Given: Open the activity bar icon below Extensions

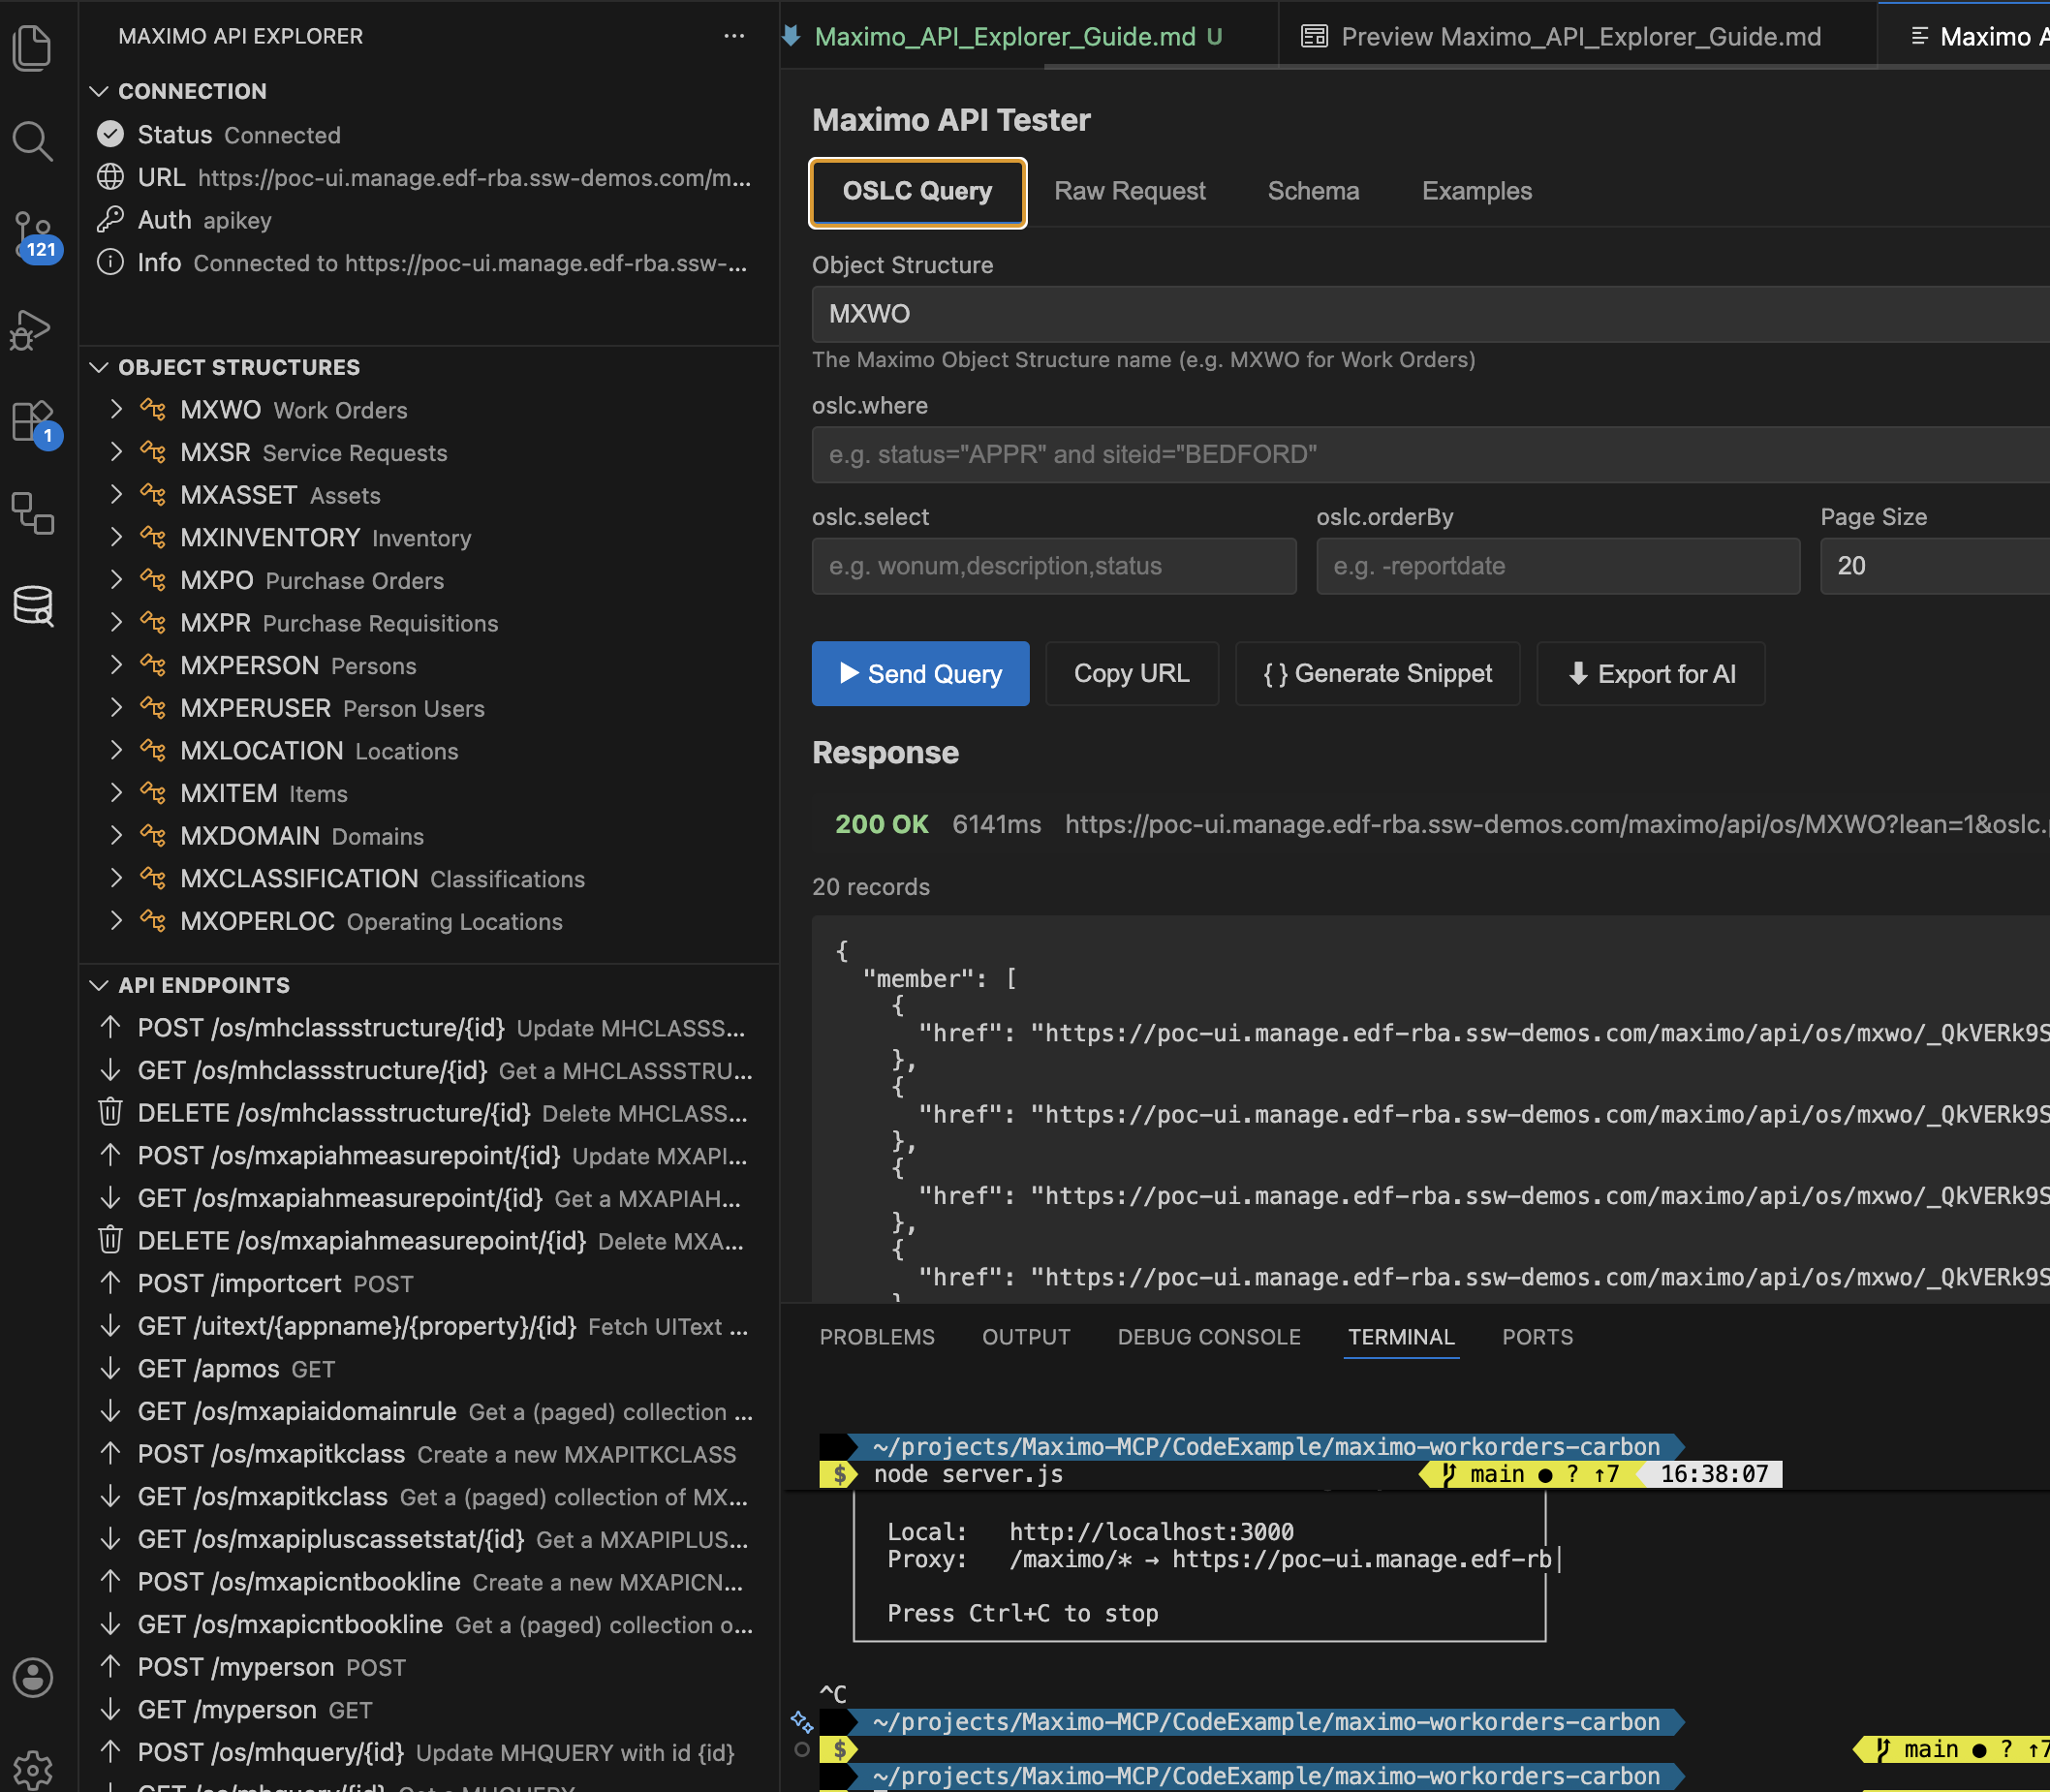Looking at the screenshot, I should pos(32,513).
